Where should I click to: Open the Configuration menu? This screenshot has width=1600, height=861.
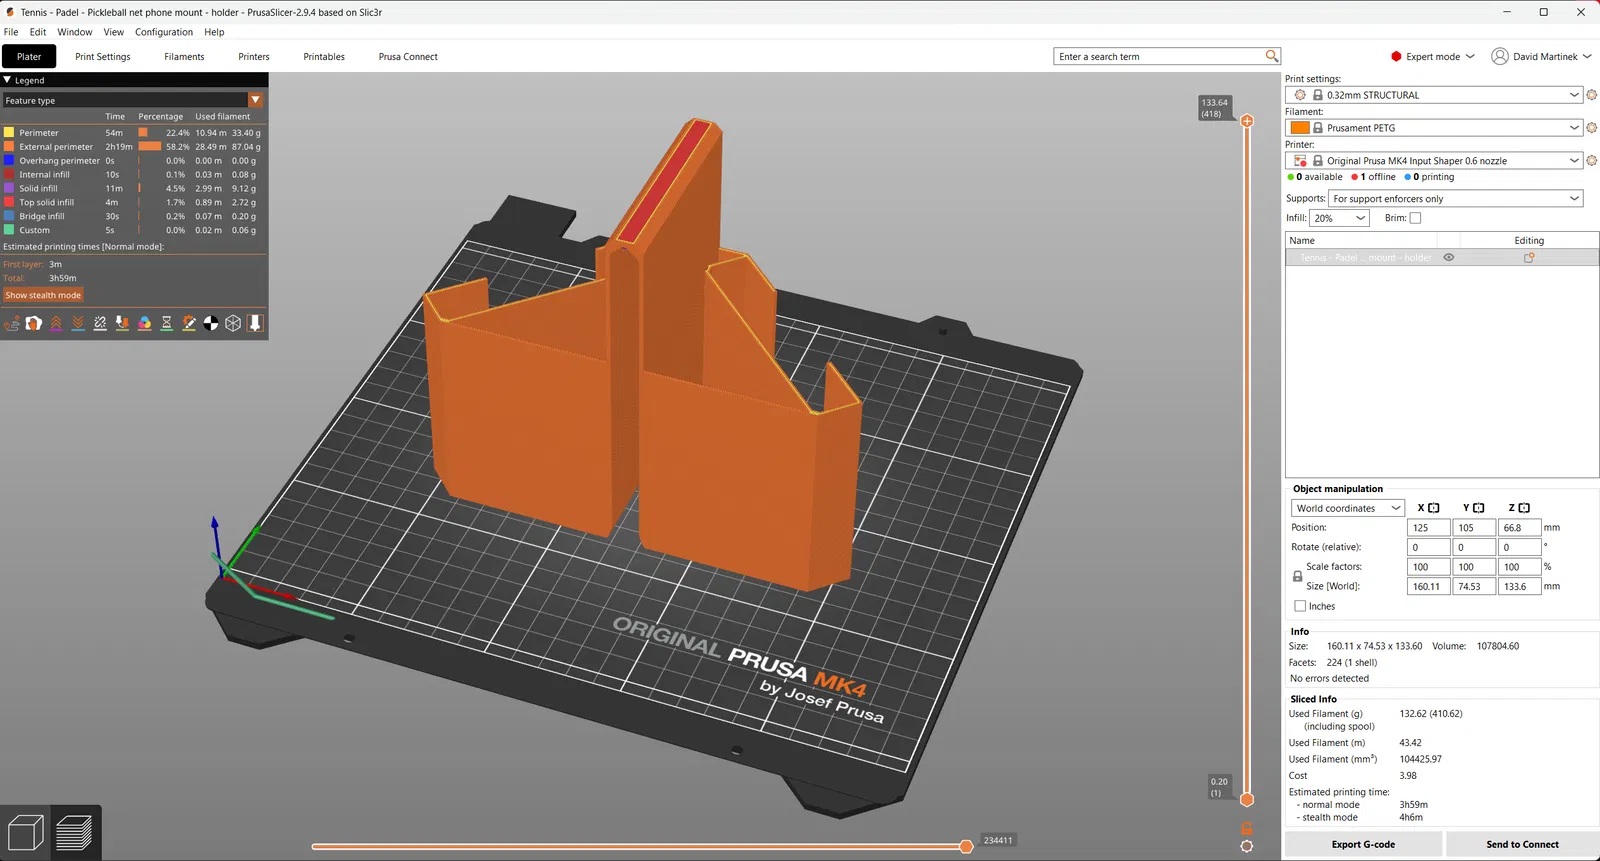point(164,32)
